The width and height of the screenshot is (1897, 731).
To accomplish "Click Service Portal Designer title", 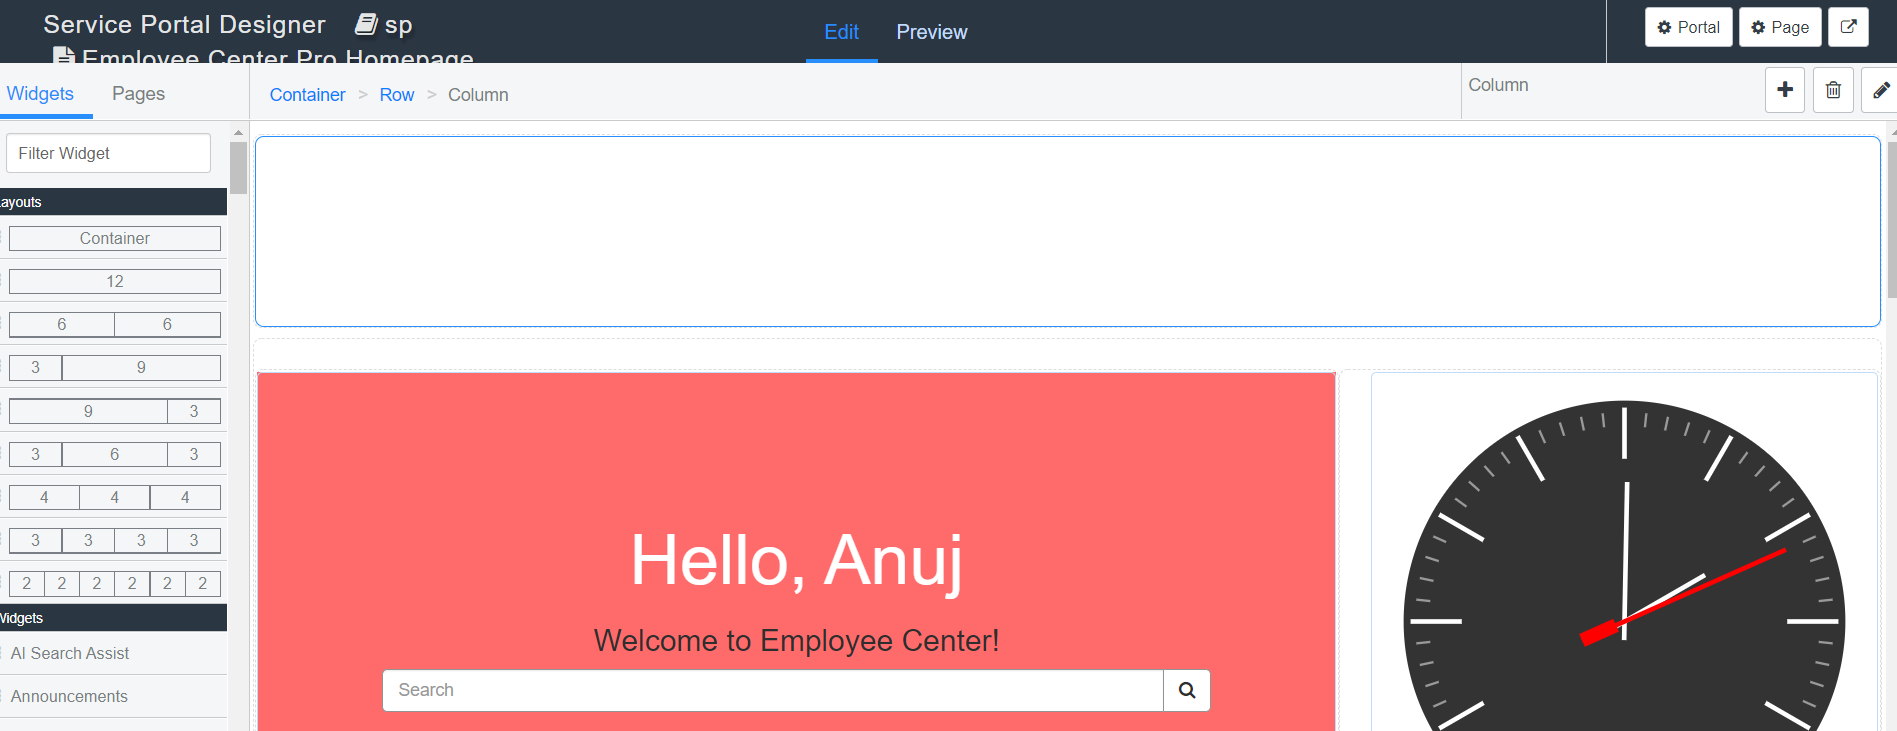I will [184, 24].
